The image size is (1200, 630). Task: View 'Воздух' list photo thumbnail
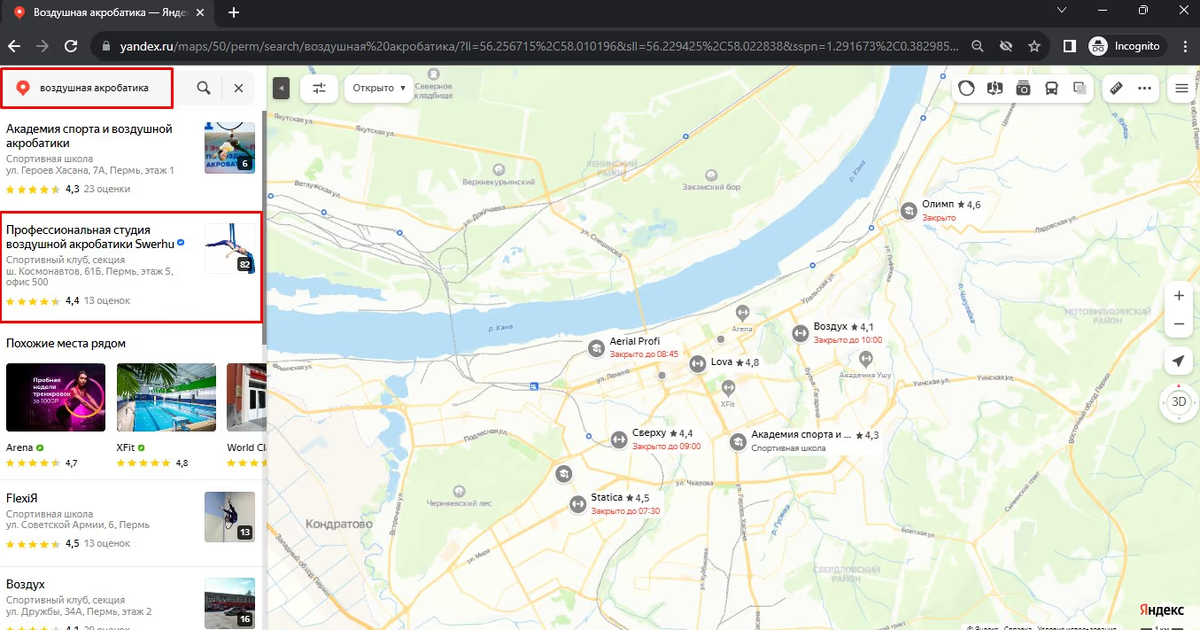[229, 602]
